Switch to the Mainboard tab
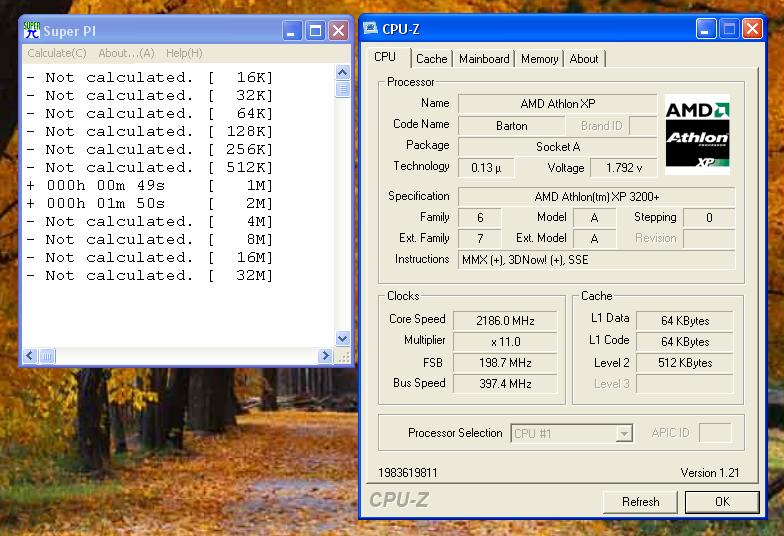Screen dimensions: 784x536 [484, 59]
